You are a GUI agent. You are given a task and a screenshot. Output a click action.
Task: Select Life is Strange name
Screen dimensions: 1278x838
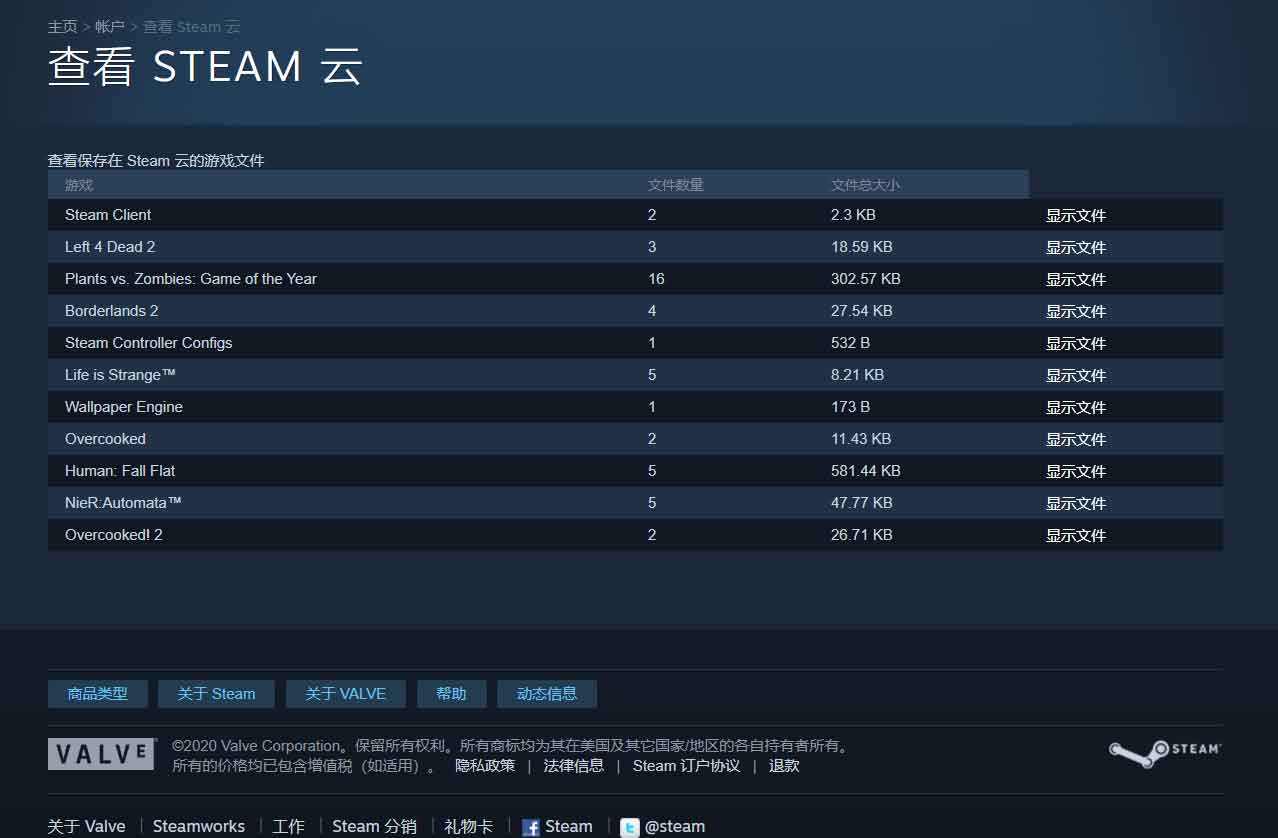120,375
